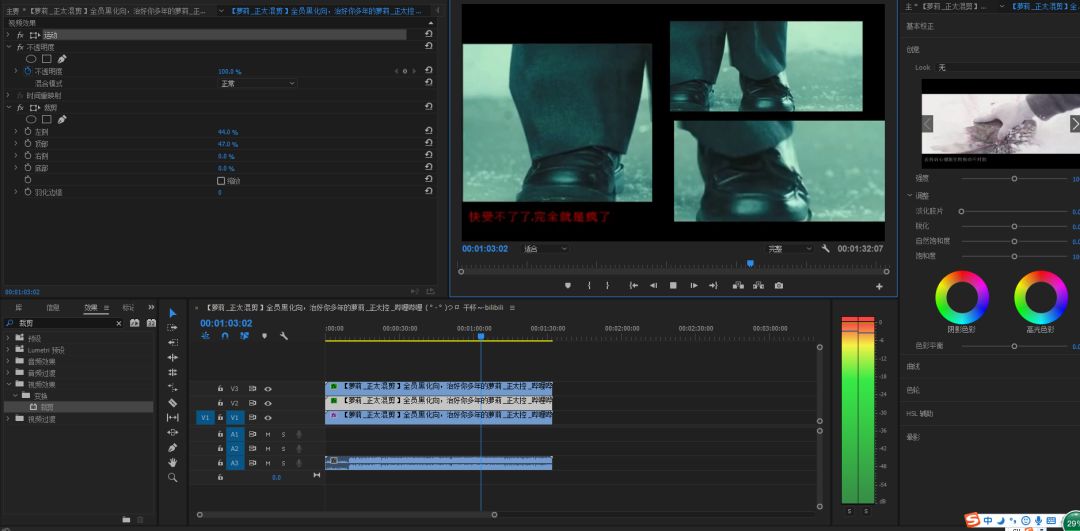
Task: Expand the Lumetri presets folder
Action: point(9,350)
